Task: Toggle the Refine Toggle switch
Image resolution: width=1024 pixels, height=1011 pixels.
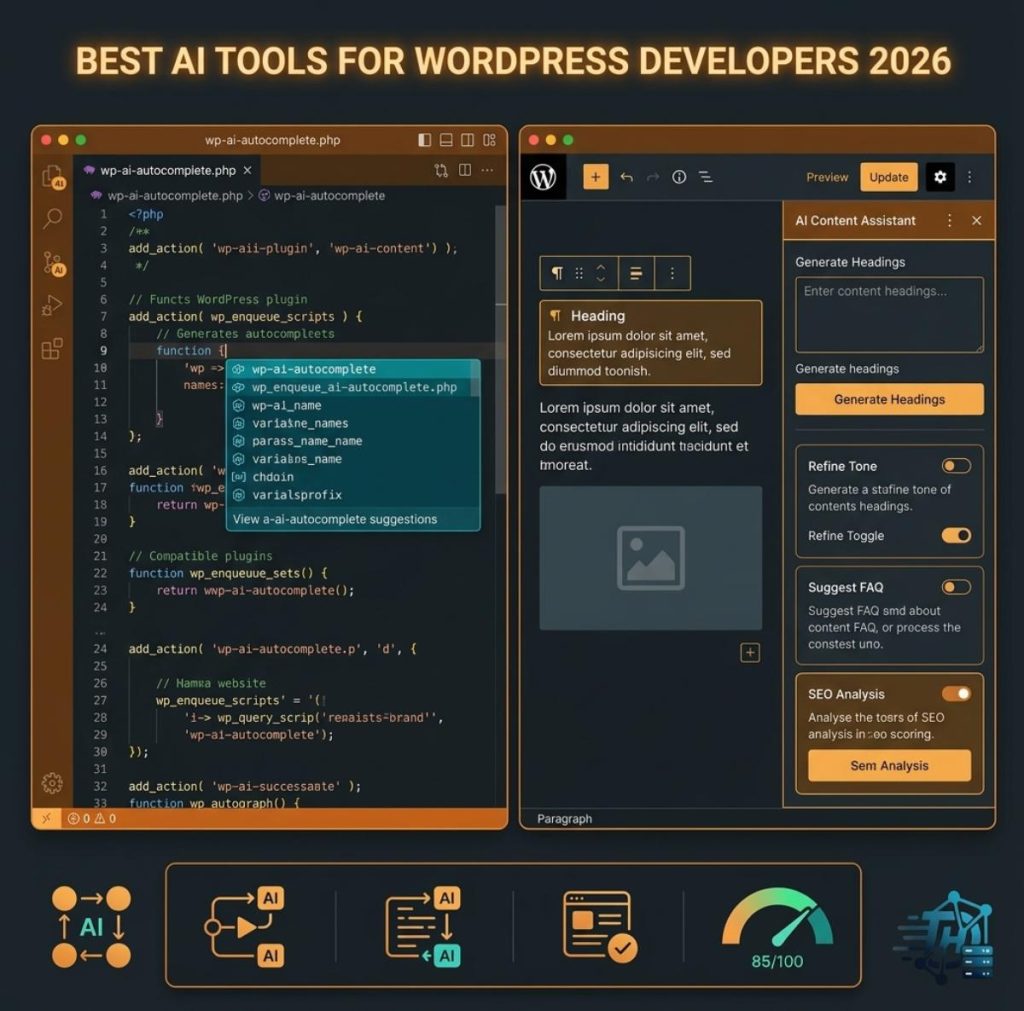Action: (x=956, y=536)
